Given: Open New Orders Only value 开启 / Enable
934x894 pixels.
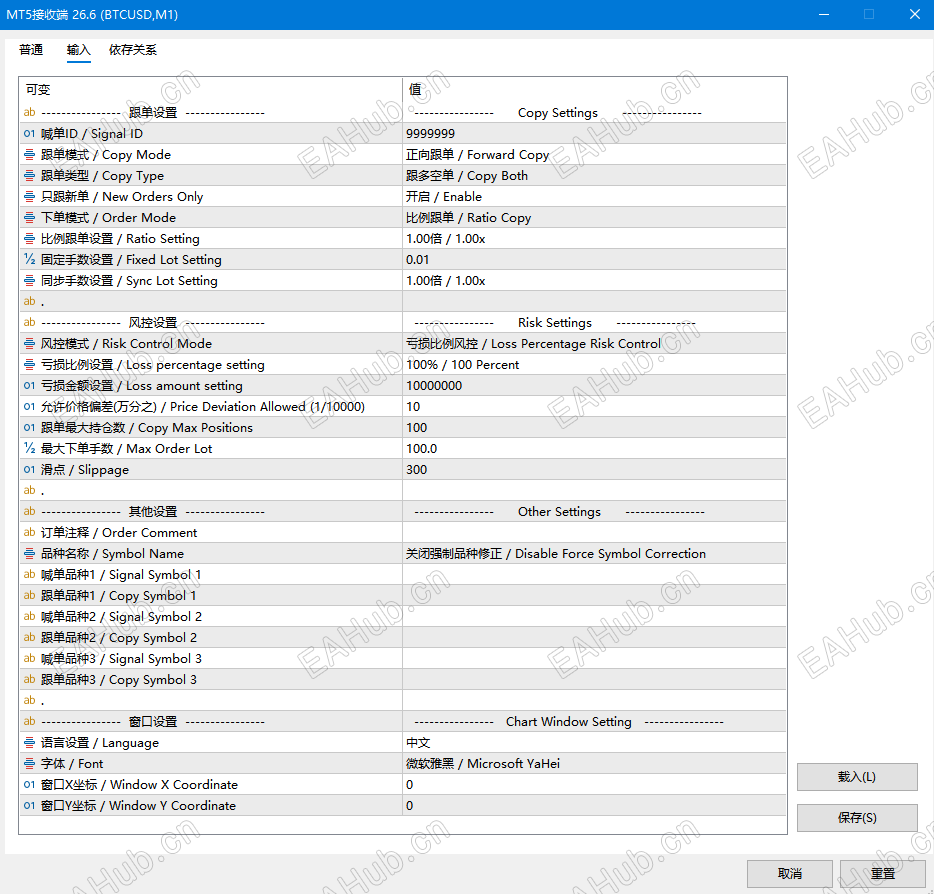Looking at the screenshot, I should 594,197.
